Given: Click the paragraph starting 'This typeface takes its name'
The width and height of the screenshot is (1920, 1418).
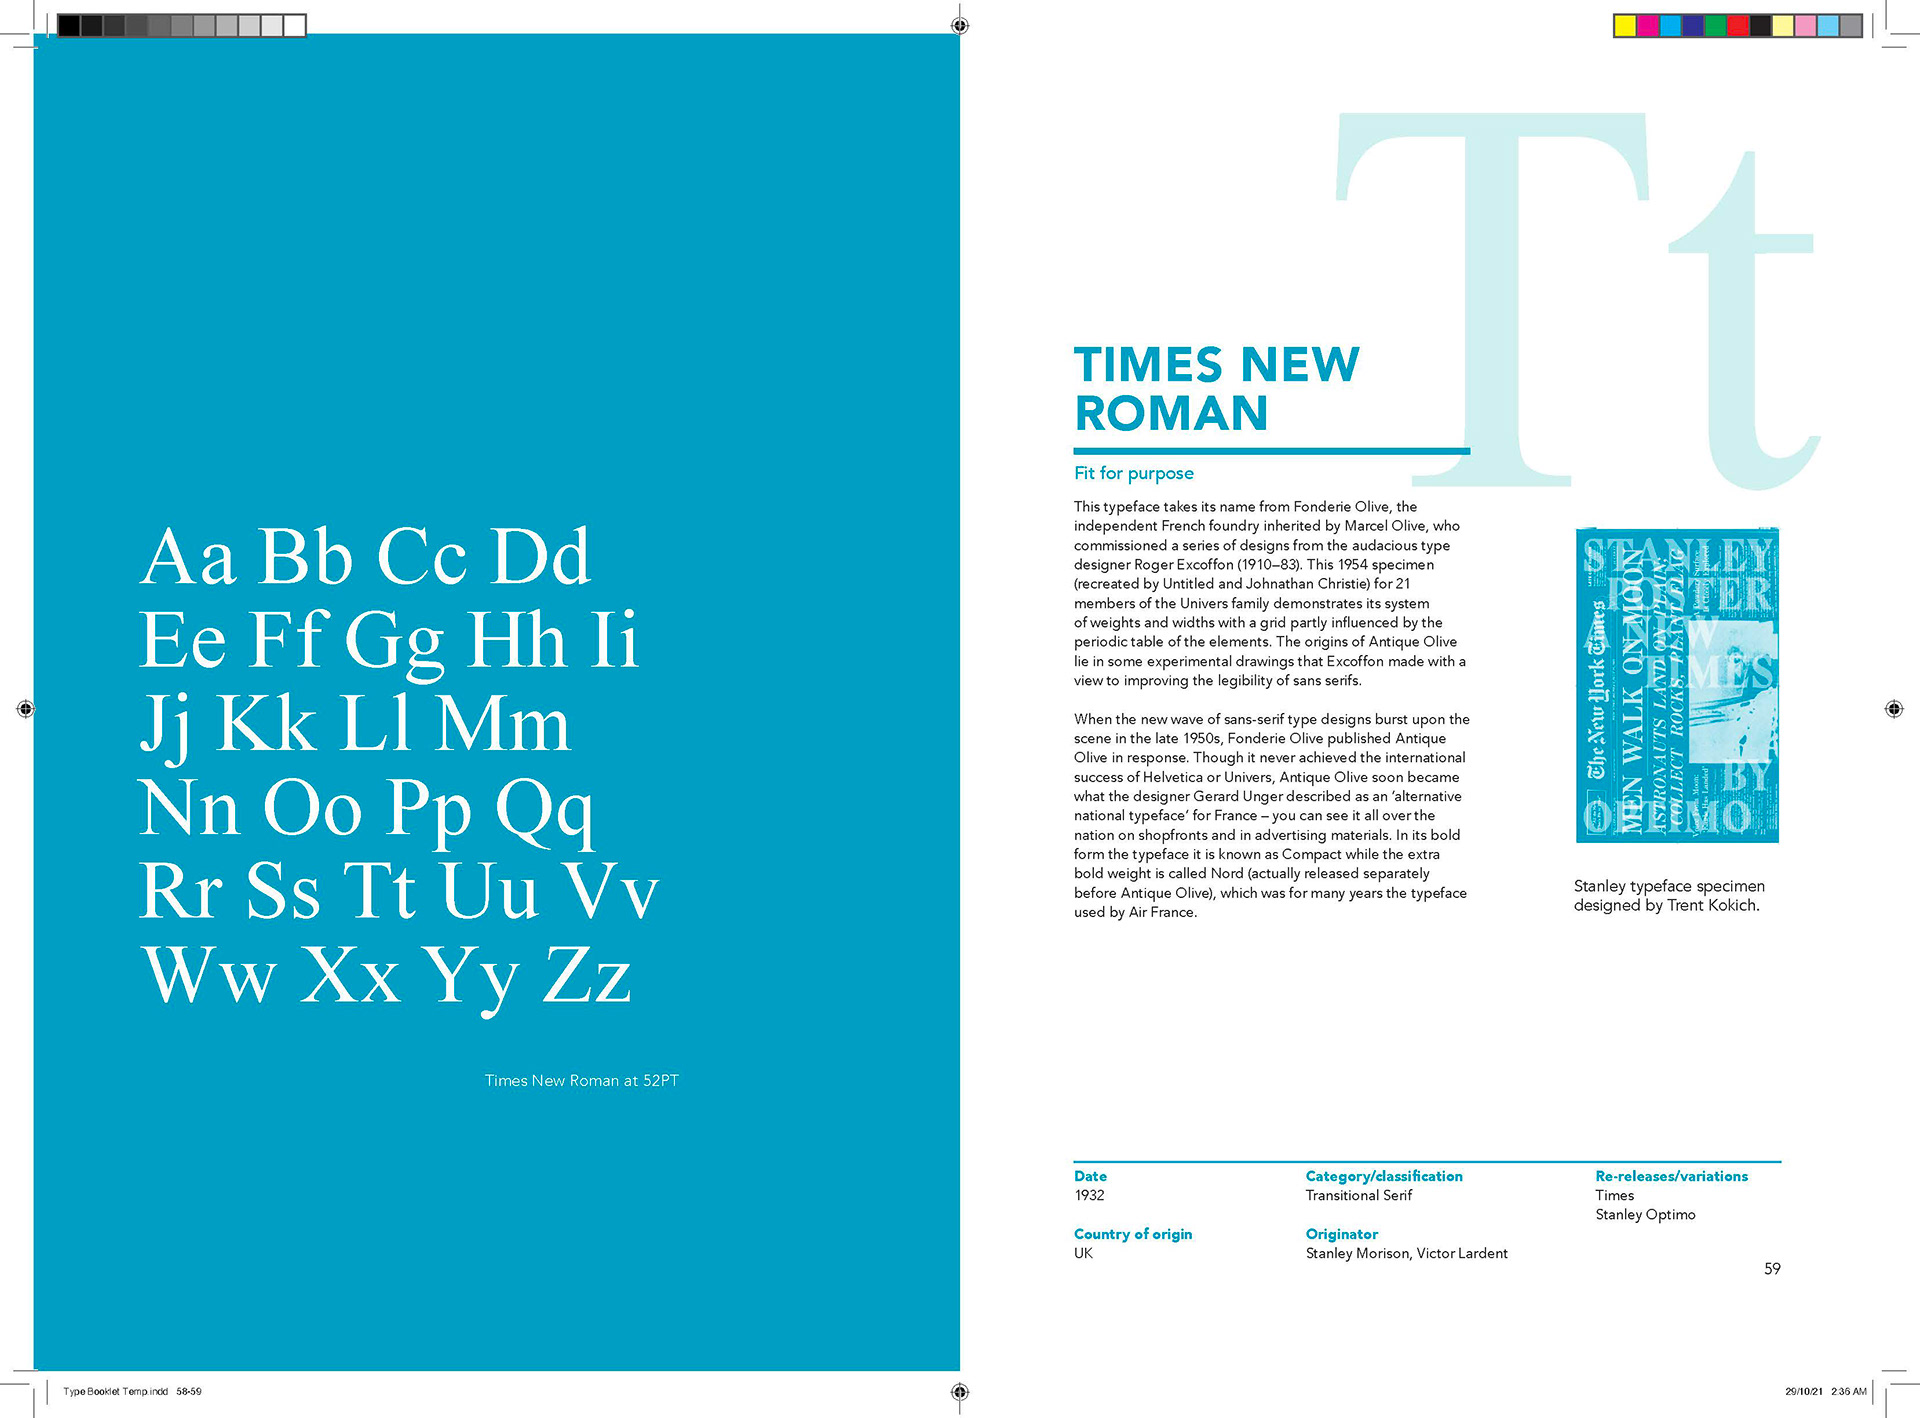Looking at the screenshot, I should tap(1270, 593).
